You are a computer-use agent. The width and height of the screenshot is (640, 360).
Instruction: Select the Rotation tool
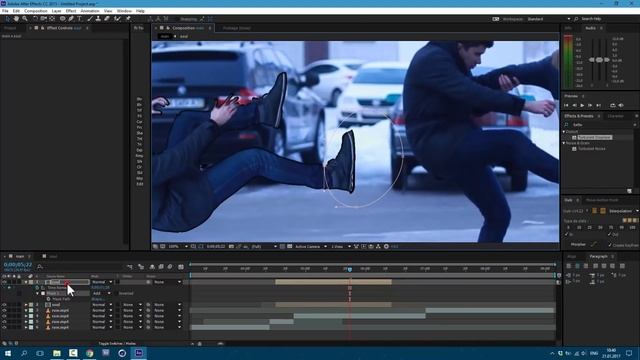click(35, 19)
